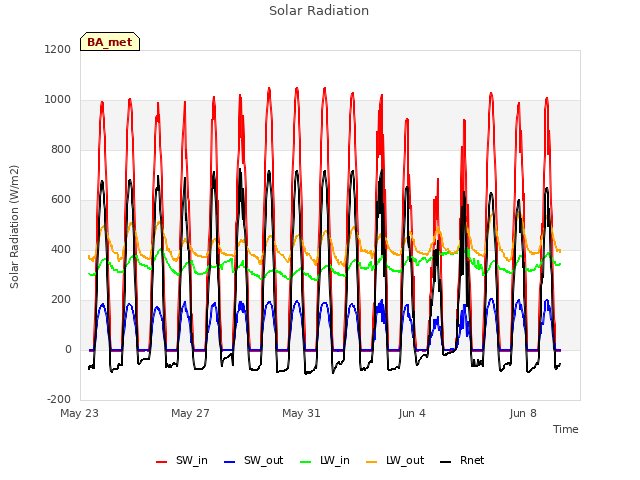This screenshot has height=480, width=640.
Task: Click the 600 y-axis tick label
Action: pyautogui.click(x=61, y=200)
